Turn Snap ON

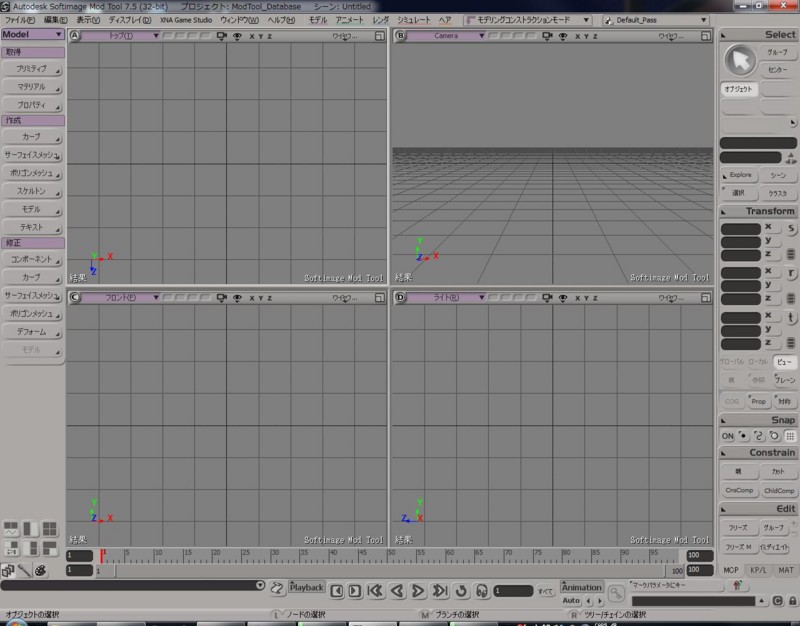click(728, 436)
